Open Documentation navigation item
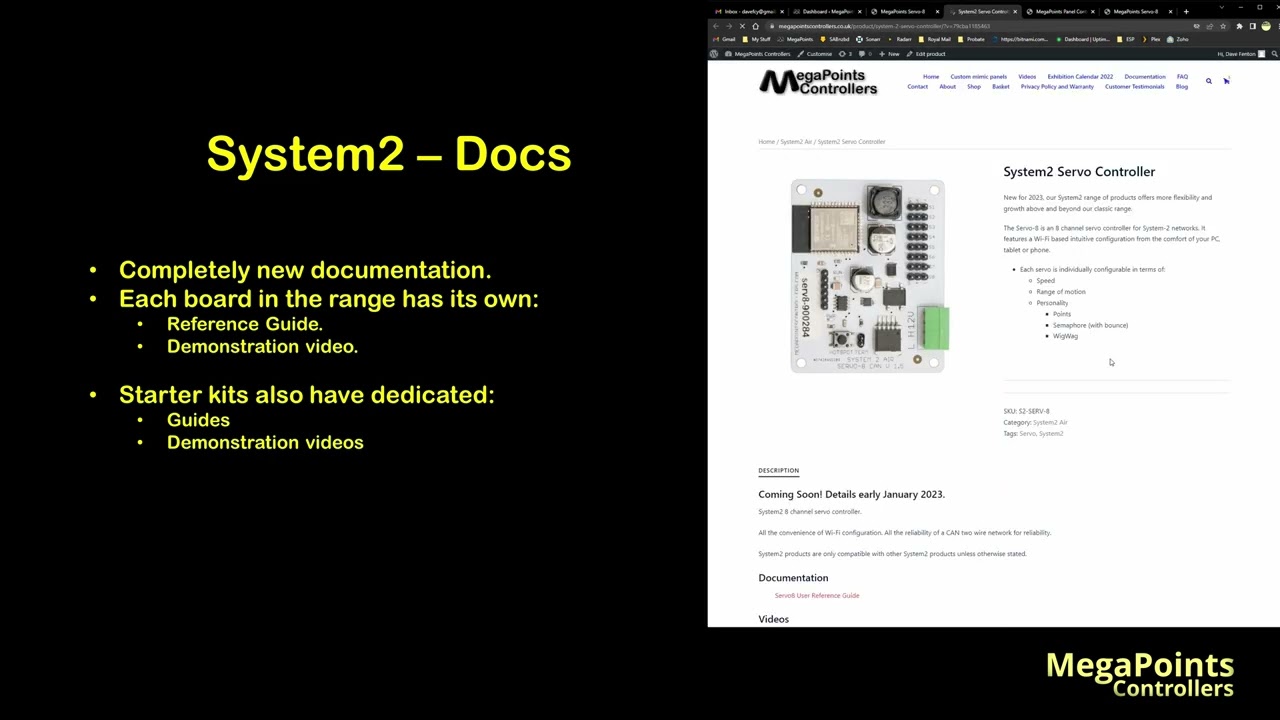 pos(1144,76)
